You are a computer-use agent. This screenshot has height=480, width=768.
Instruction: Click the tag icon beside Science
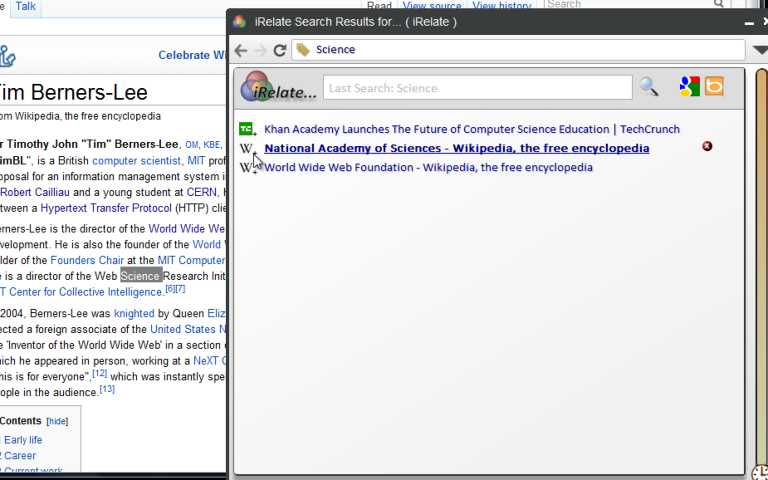303,49
